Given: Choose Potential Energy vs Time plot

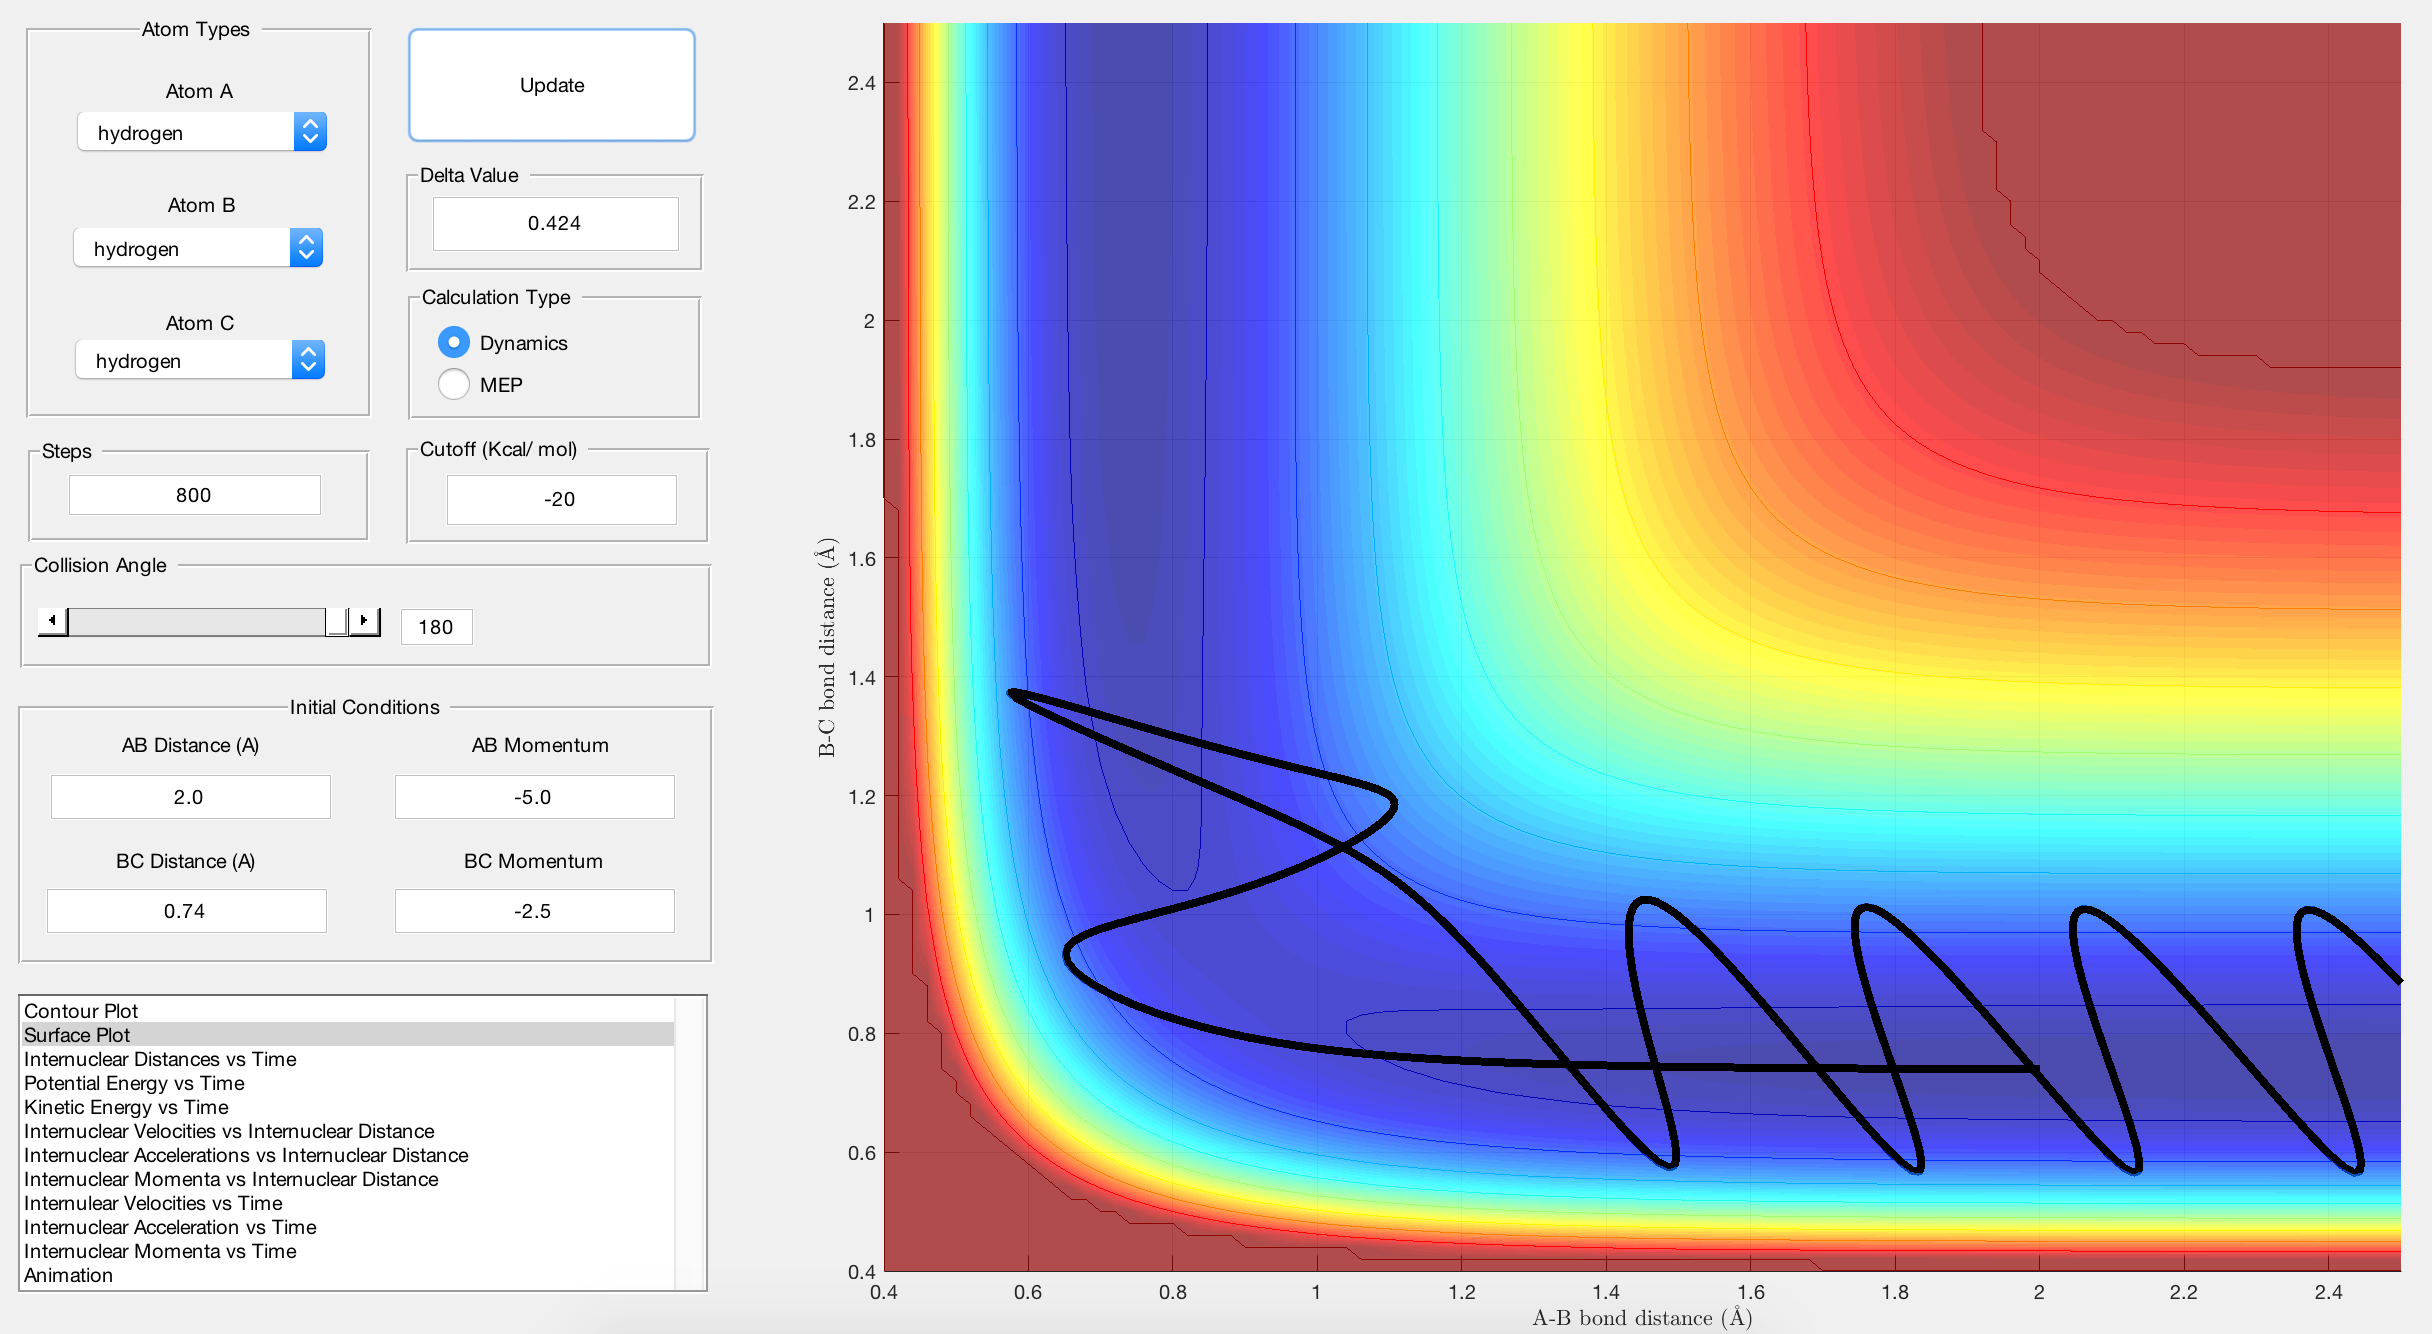Looking at the screenshot, I should click(134, 1083).
